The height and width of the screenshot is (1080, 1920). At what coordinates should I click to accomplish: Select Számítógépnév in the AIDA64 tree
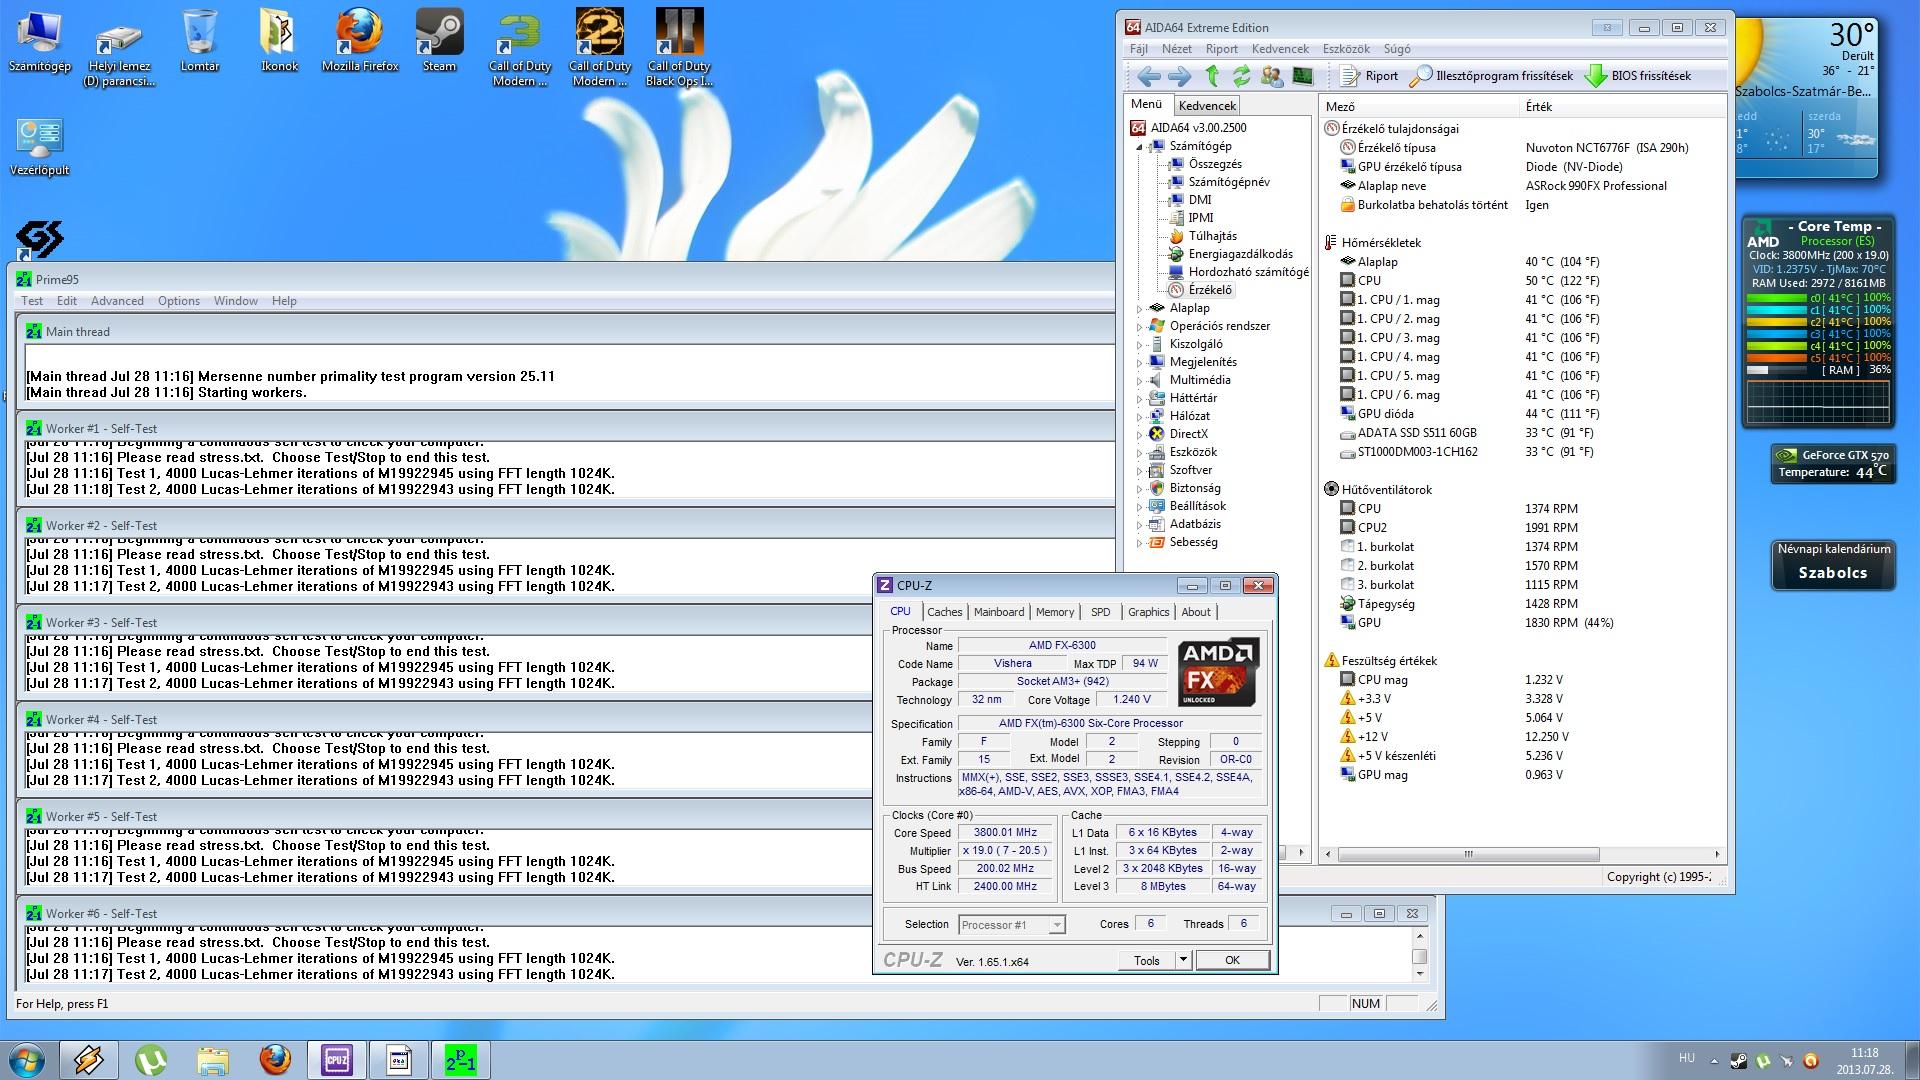coord(1229,182)
